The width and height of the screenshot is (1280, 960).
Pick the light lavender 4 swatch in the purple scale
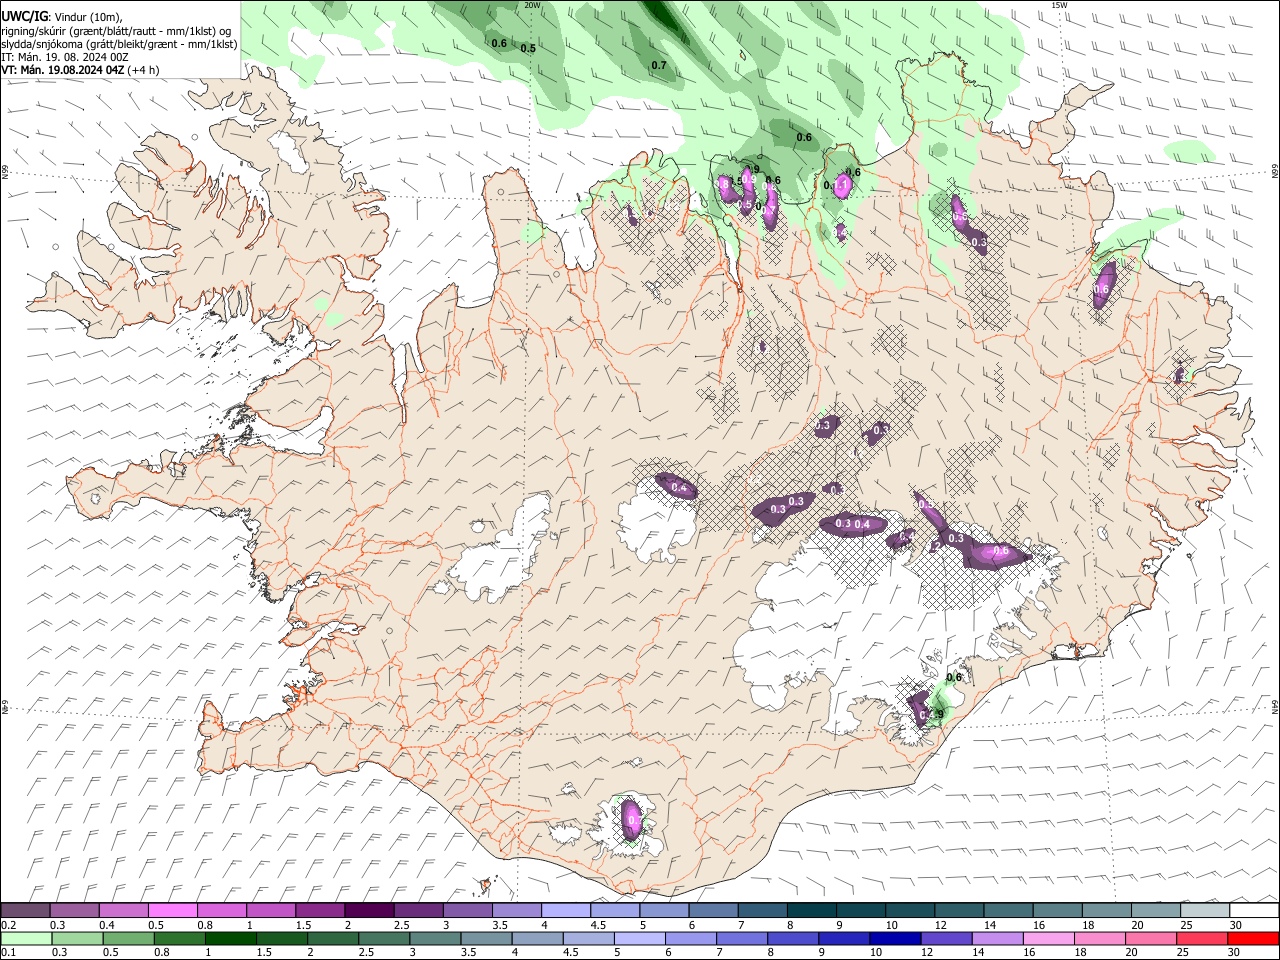(566, 910)
